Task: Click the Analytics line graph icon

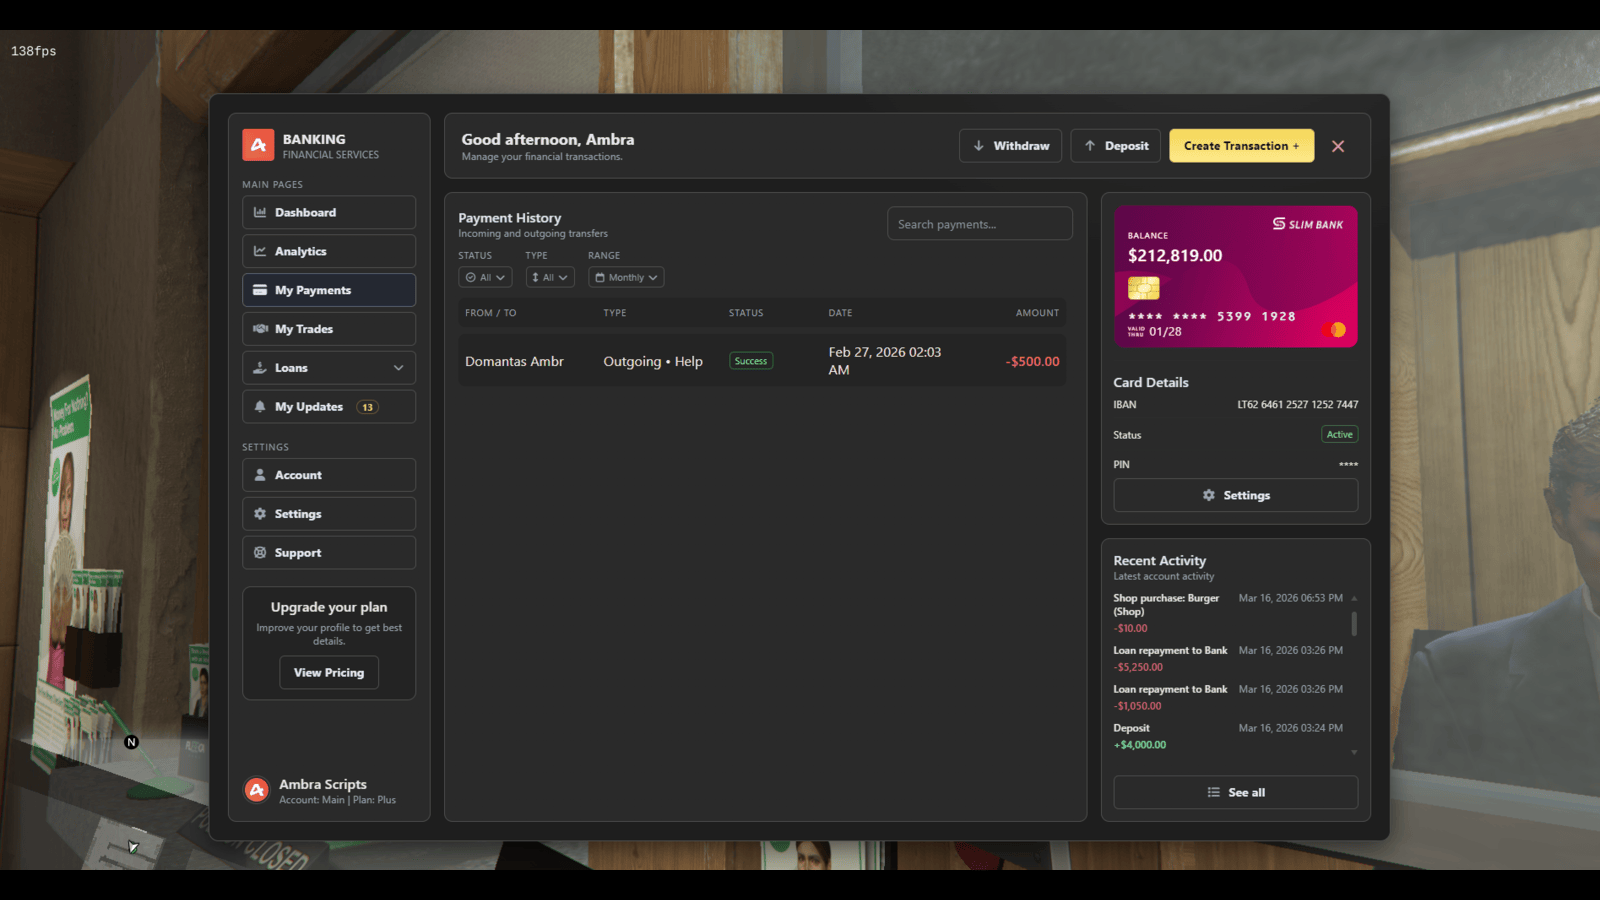Action: 260,252
